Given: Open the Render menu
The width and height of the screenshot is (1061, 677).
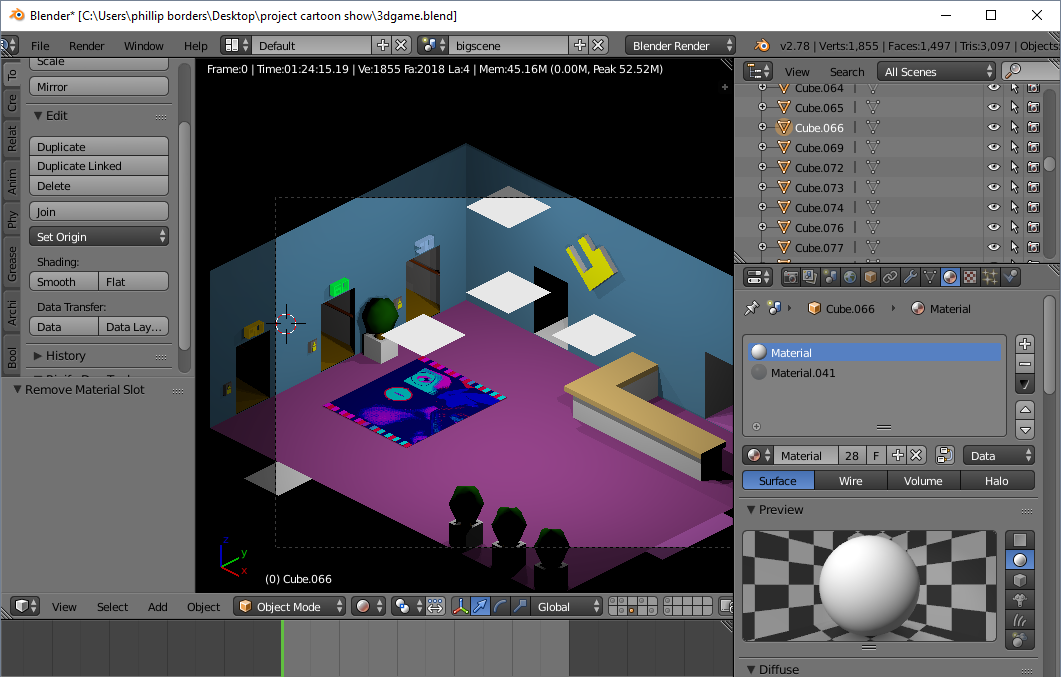Looking at the screenshot, I should [x=87, y=46].
